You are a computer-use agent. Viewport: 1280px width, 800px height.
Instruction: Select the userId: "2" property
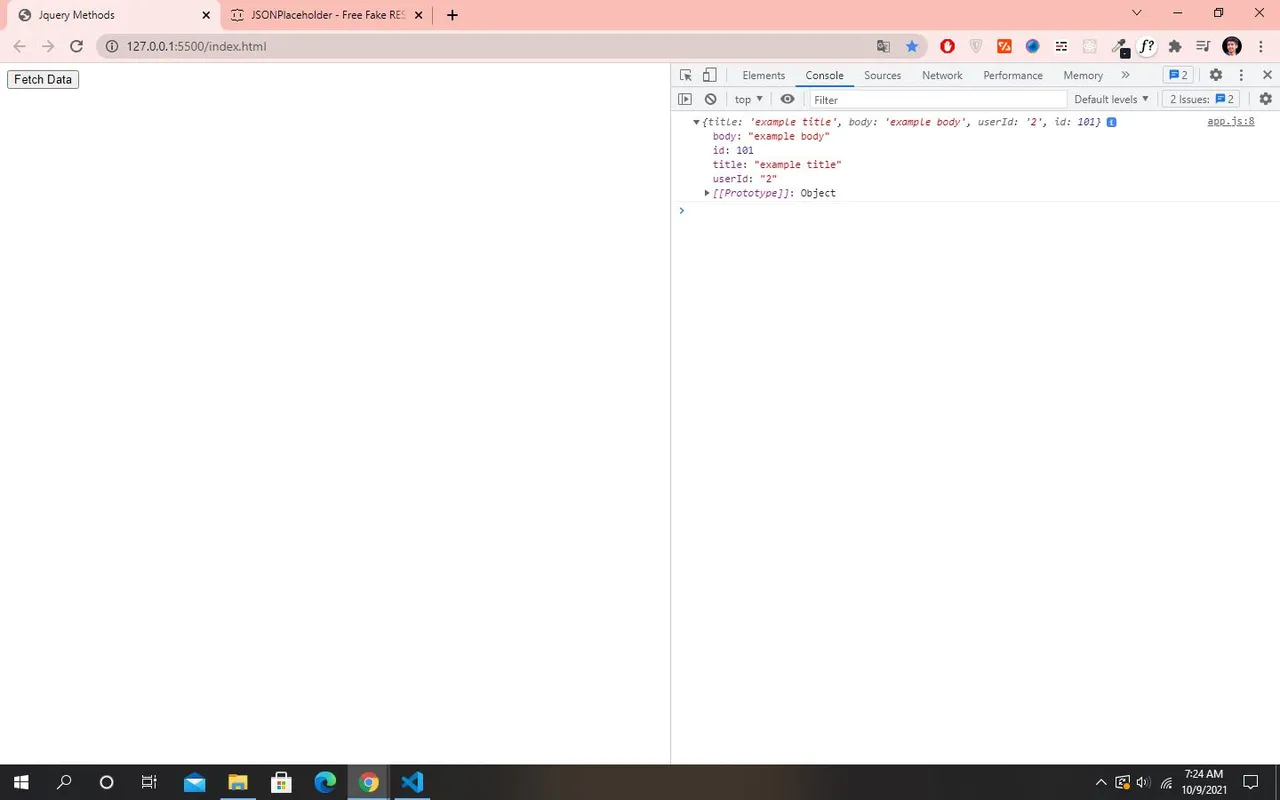pos(745,179)
